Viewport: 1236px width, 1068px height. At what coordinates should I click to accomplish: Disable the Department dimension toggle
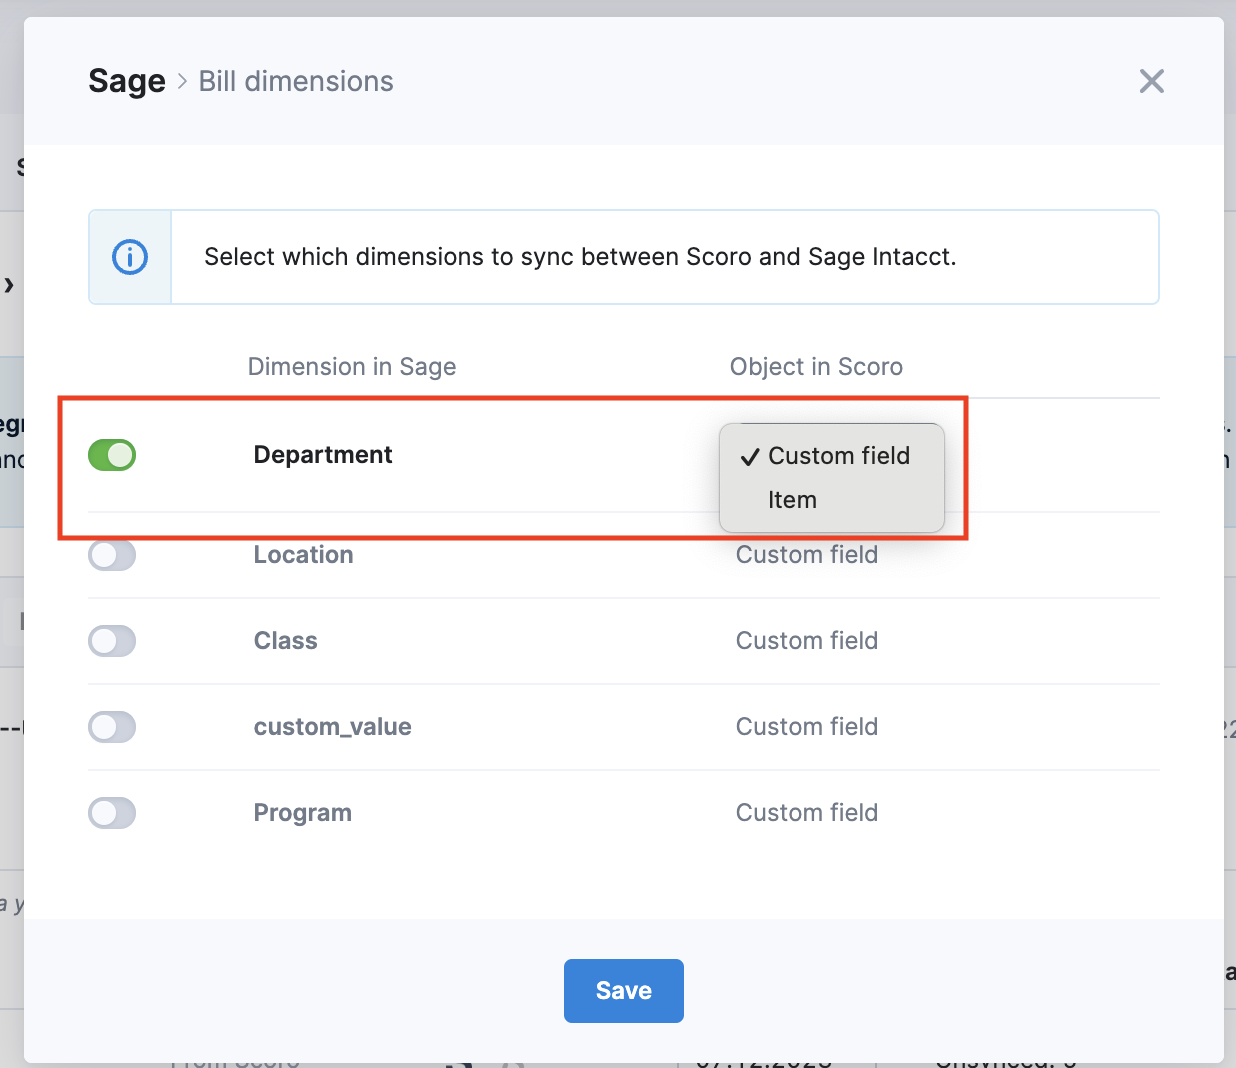[x=112, y=455]
